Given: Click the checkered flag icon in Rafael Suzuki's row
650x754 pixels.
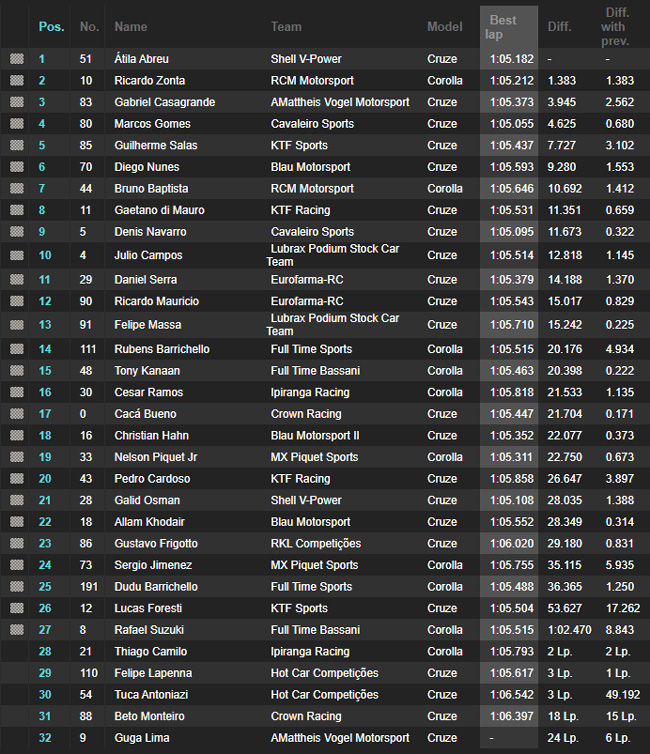Looking at the screenshot, I should tap(17, 630).
